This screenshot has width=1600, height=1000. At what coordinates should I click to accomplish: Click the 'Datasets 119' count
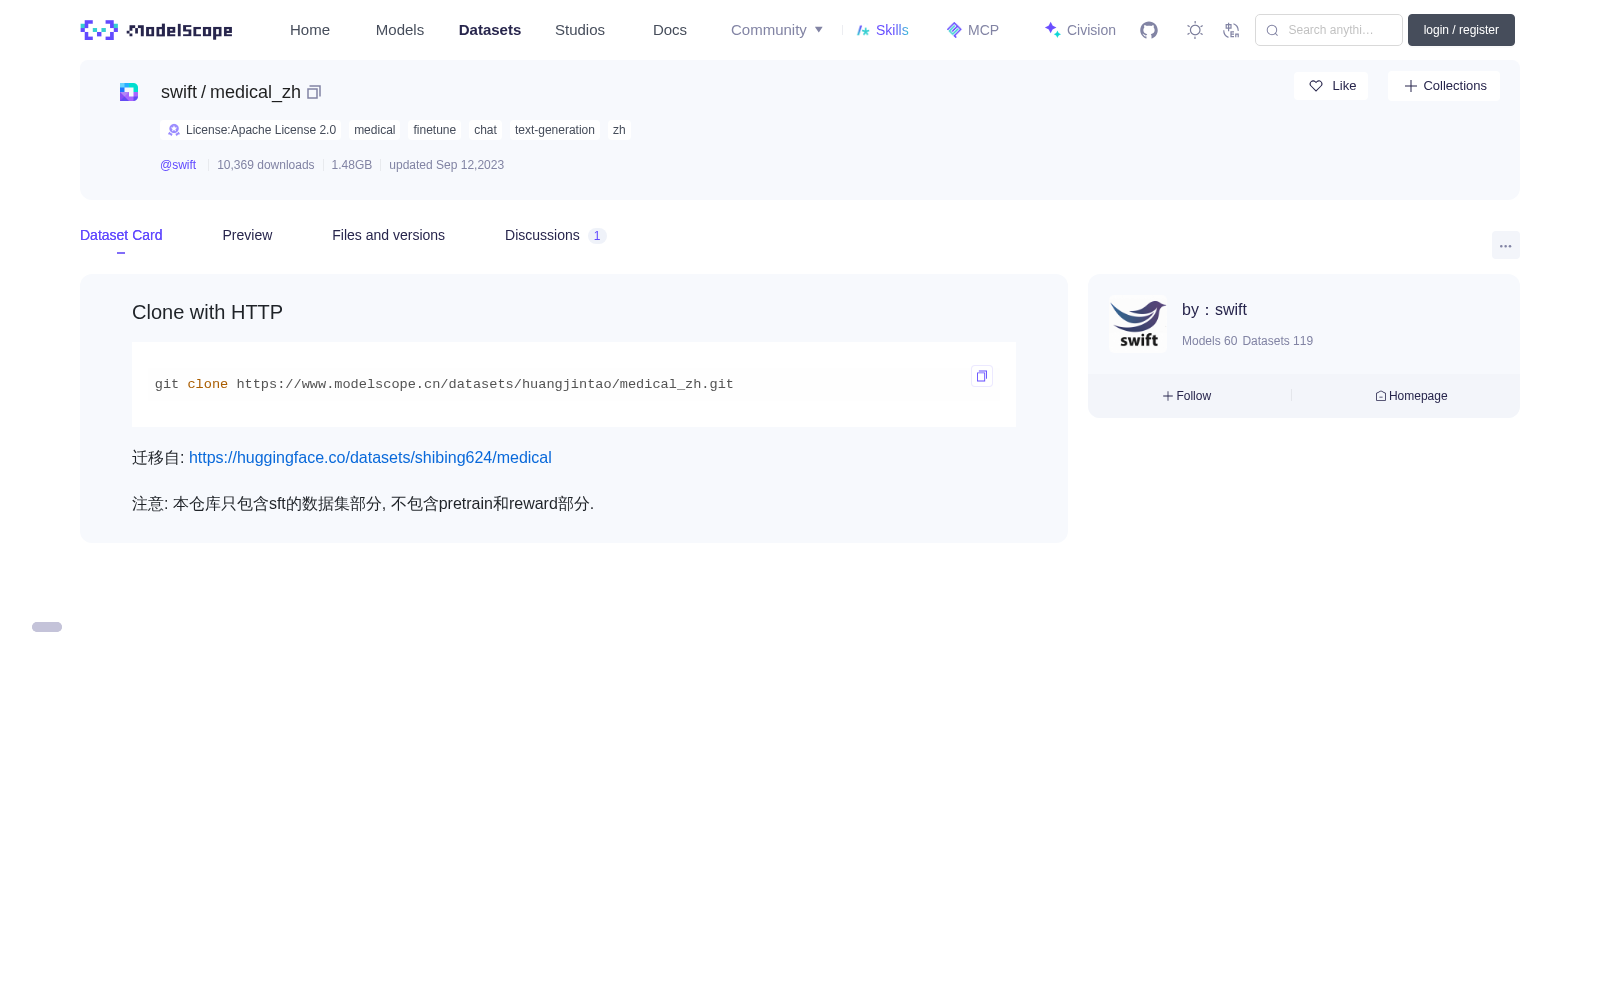pos(1277,341)
